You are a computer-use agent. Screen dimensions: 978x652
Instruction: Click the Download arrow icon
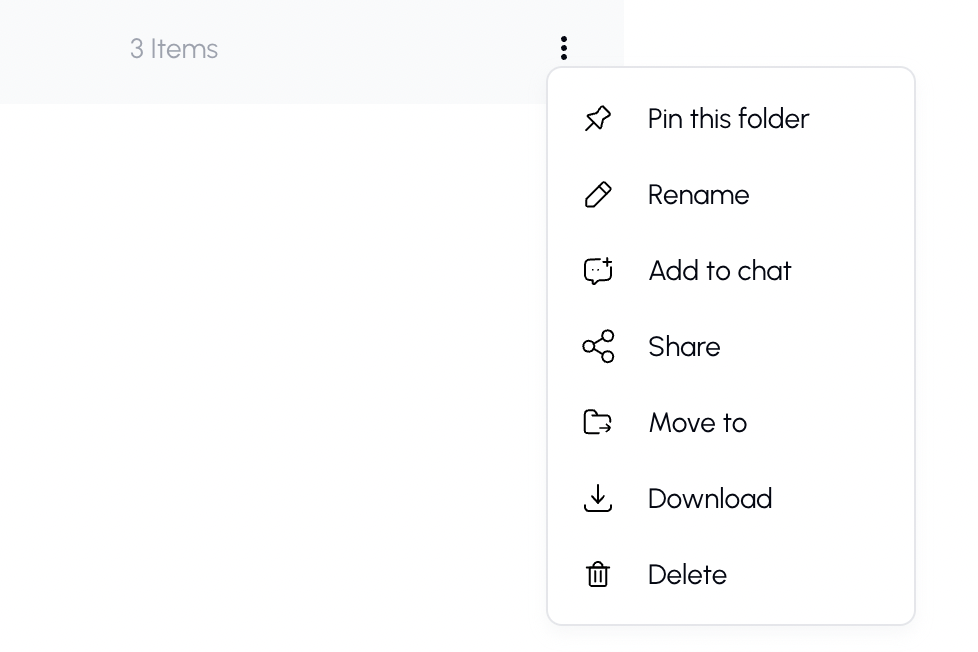pos(597,498)
